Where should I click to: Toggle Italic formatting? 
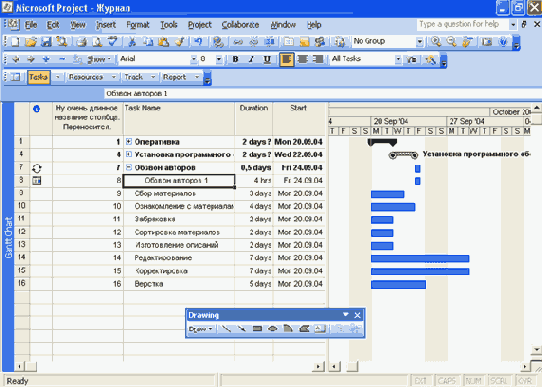coord(251,59)
